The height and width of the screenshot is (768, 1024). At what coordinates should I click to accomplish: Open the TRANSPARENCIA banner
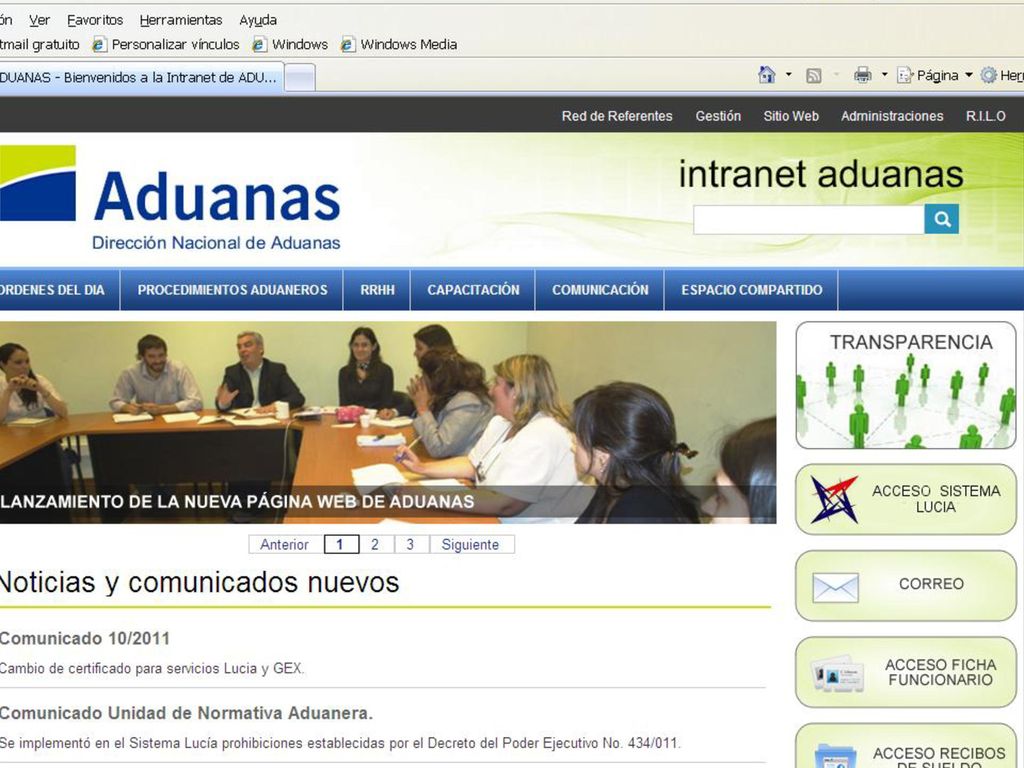point(906,385)
